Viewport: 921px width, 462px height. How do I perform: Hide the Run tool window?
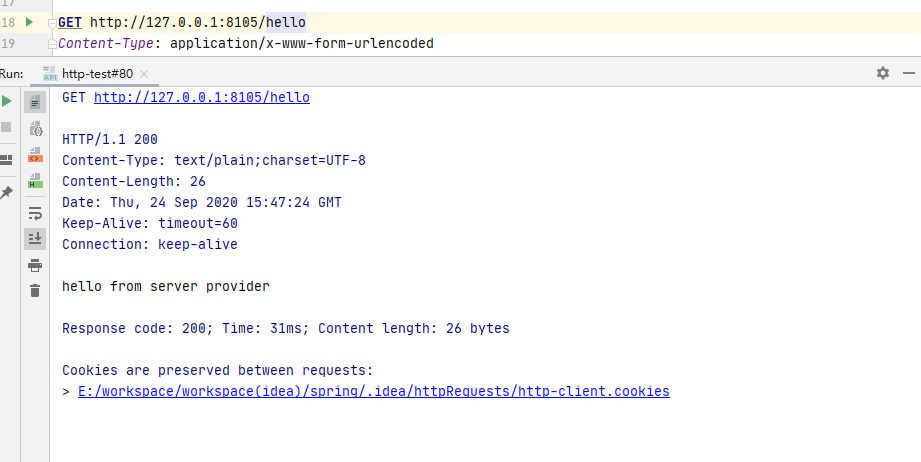click(x=908, y=73)
